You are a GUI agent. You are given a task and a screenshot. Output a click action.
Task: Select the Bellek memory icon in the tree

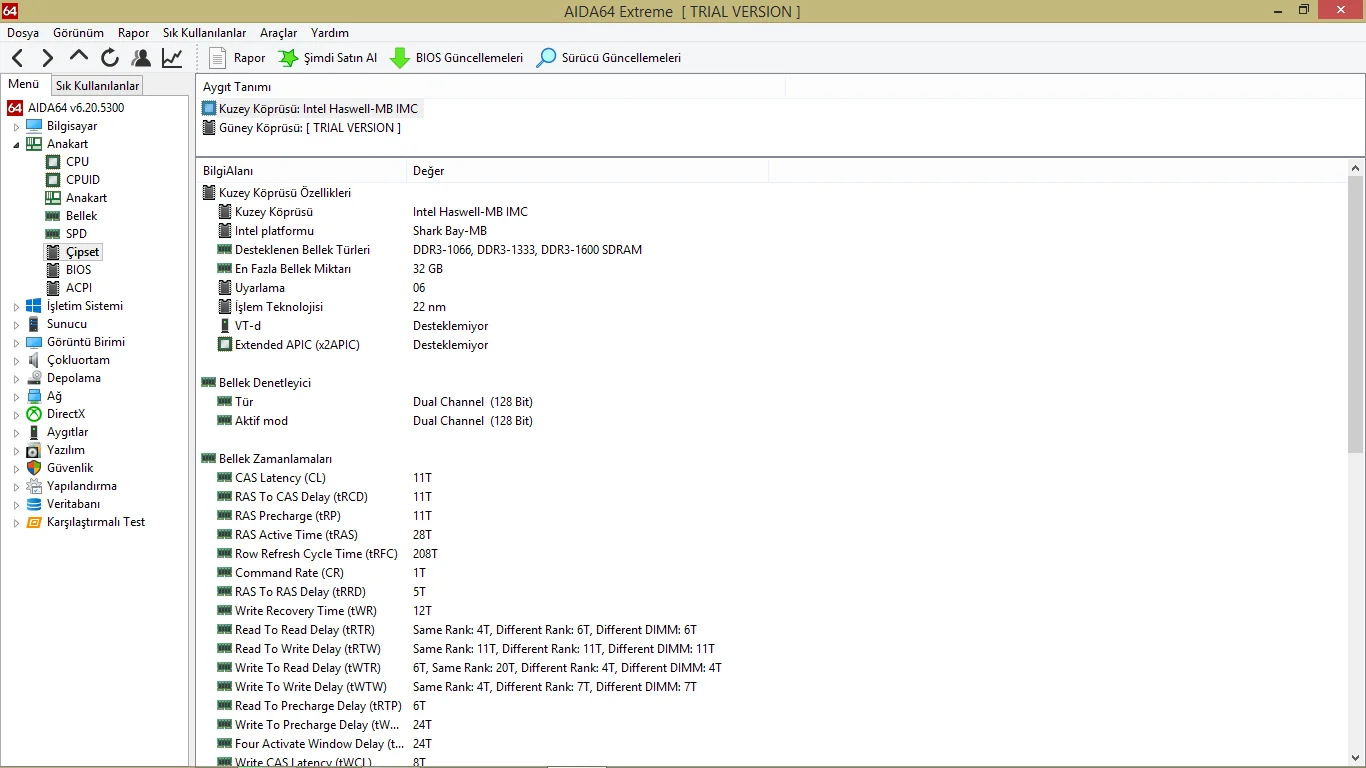pyautogui.click(x=53, y=216)
